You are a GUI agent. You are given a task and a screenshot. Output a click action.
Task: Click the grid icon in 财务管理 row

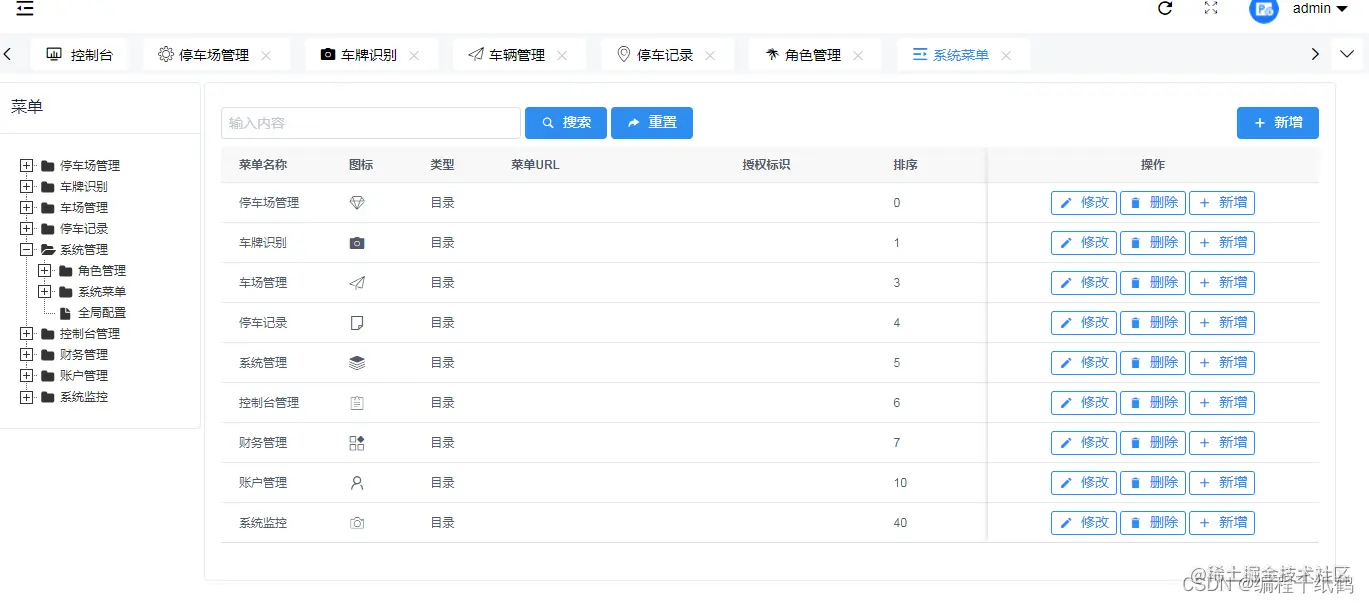pyautogui.click(x=357, y=443)
